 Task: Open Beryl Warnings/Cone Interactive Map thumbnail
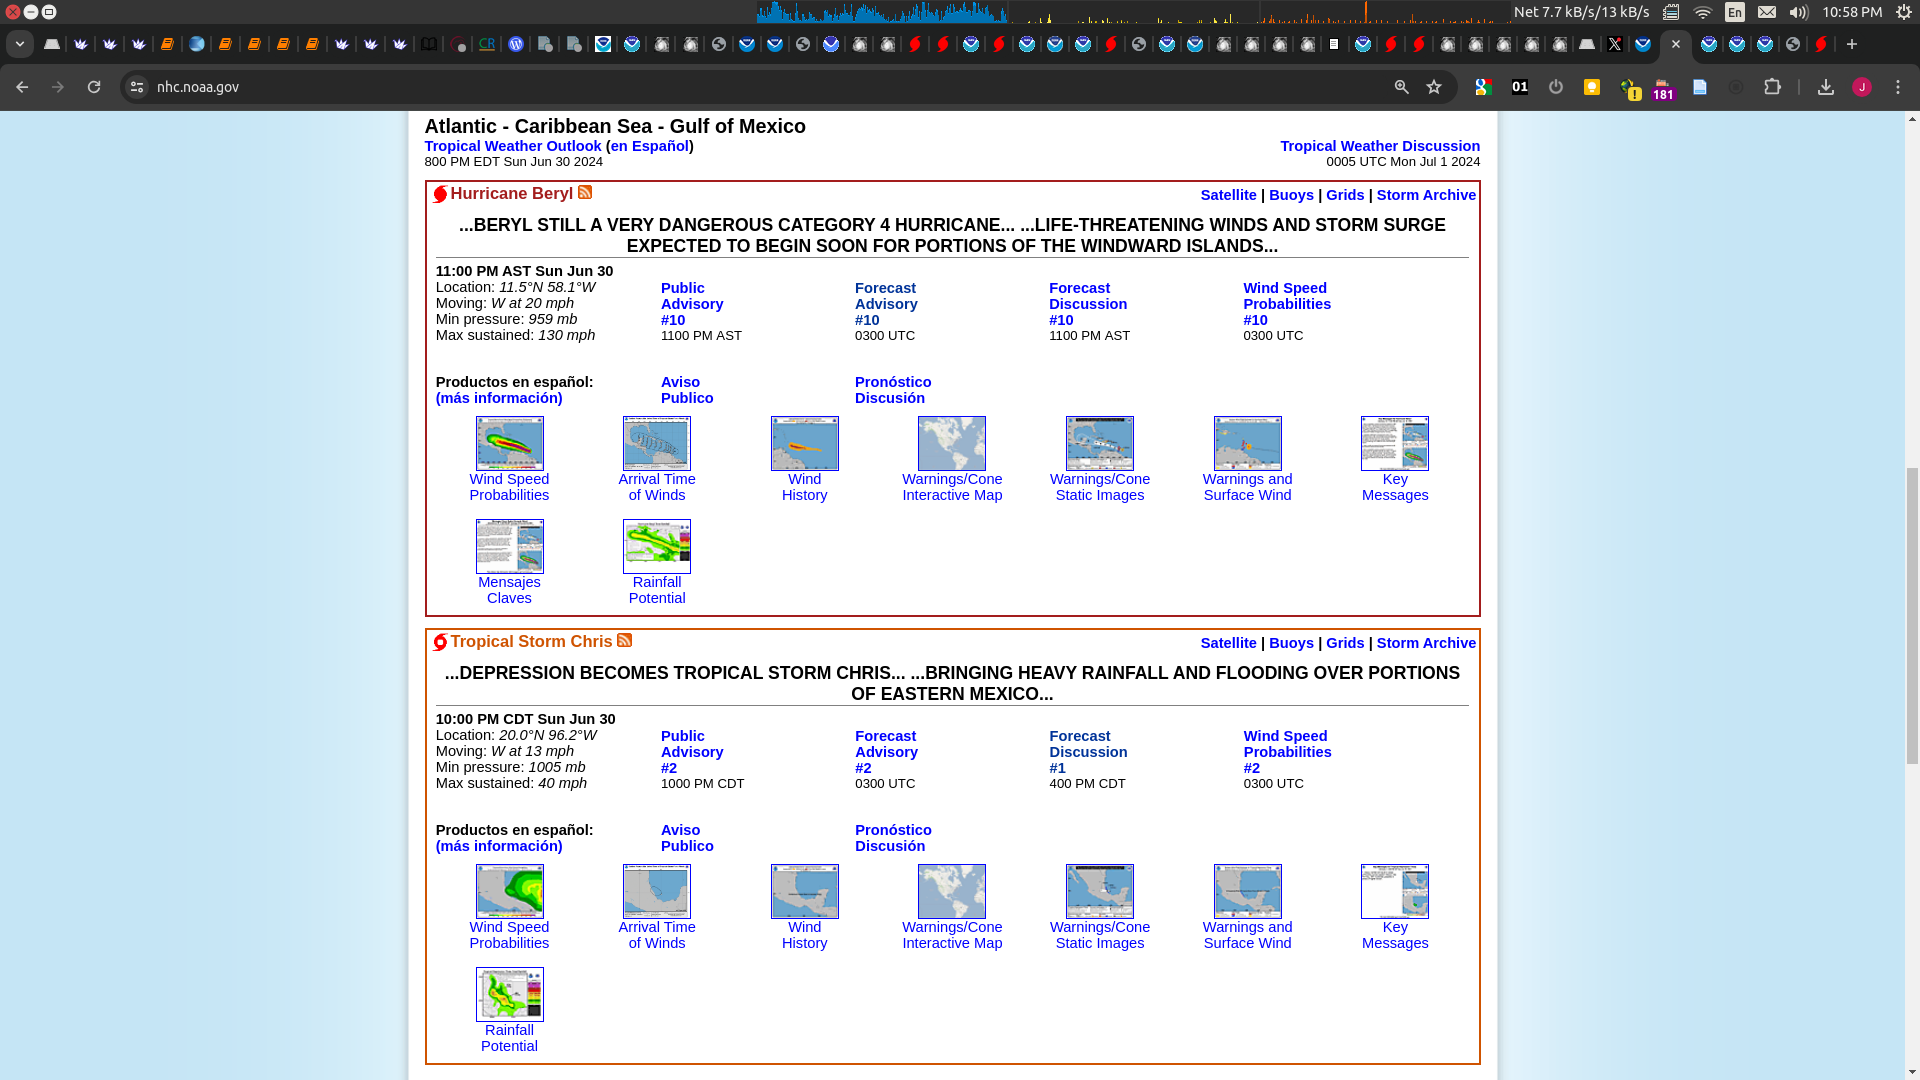pyautogui.click(x=952, y=443)
